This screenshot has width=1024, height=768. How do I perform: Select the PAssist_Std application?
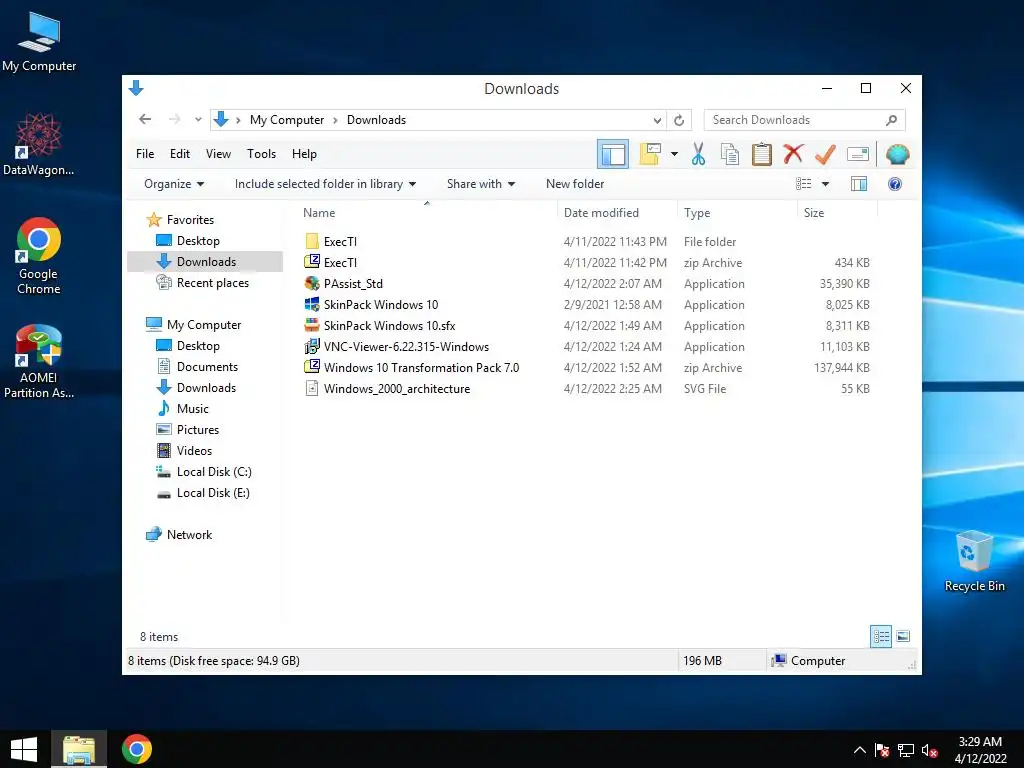click(353, 283)
